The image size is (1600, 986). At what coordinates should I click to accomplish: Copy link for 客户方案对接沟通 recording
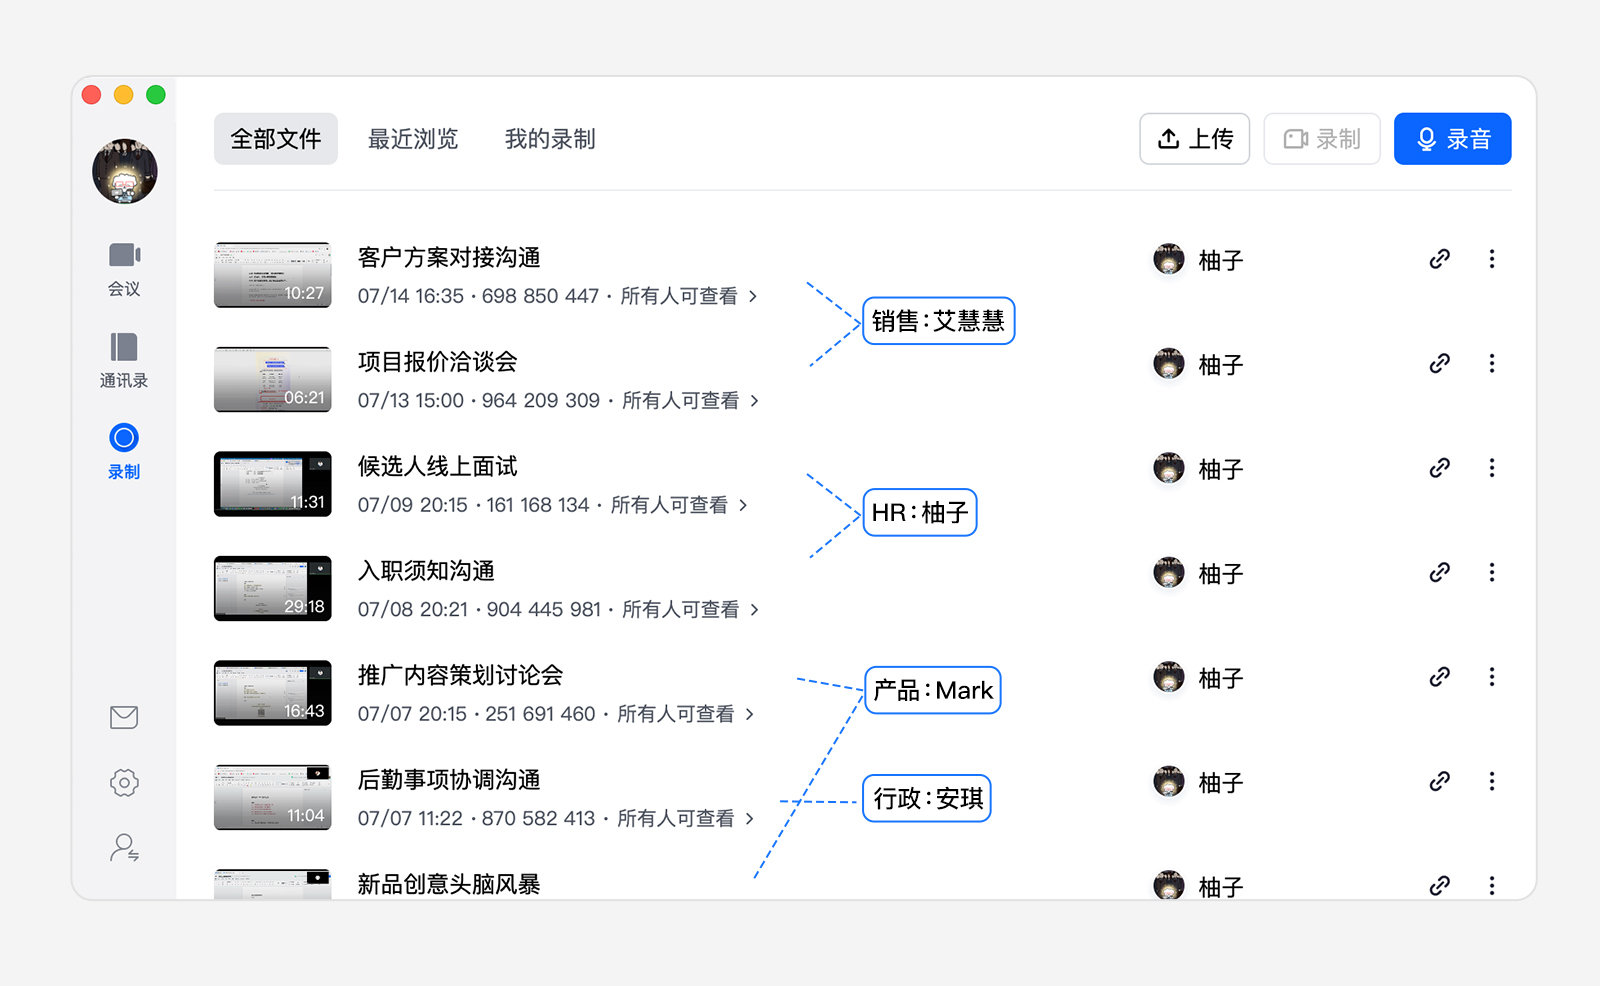click(1439, 259)
